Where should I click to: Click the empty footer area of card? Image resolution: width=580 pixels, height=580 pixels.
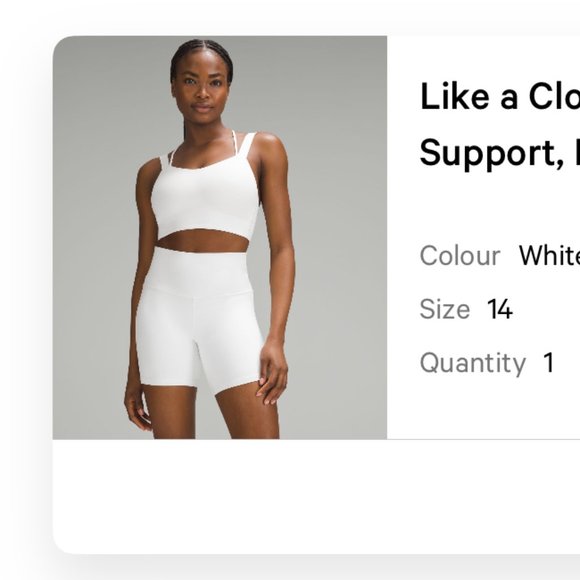tap(316, 496)
